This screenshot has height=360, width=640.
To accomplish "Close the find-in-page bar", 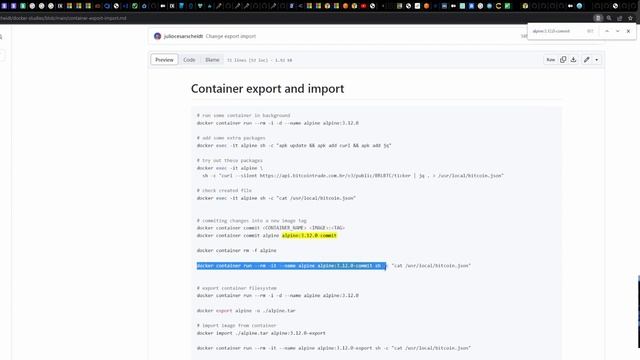I will point(629,31).
